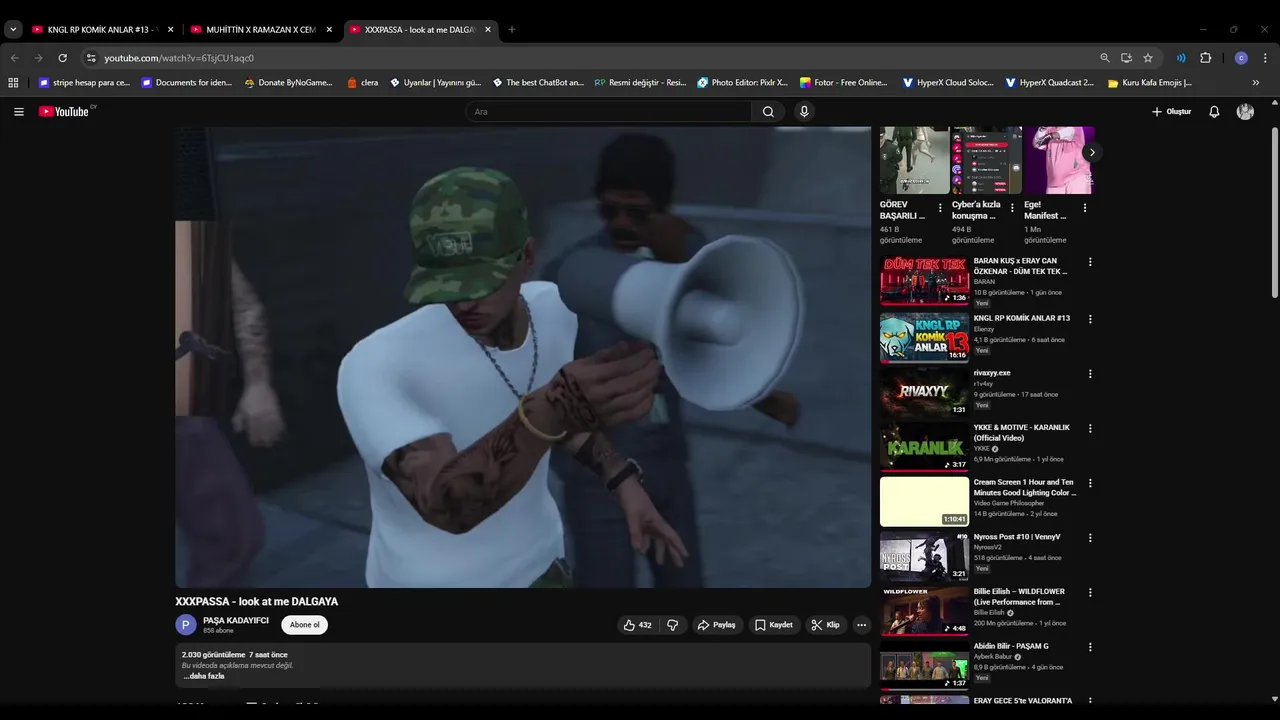The image size is (1280, 720).
Task: Open the KNGL RP KOMİK ANLAR 13 thumbnail
Action: click(924, 337)
